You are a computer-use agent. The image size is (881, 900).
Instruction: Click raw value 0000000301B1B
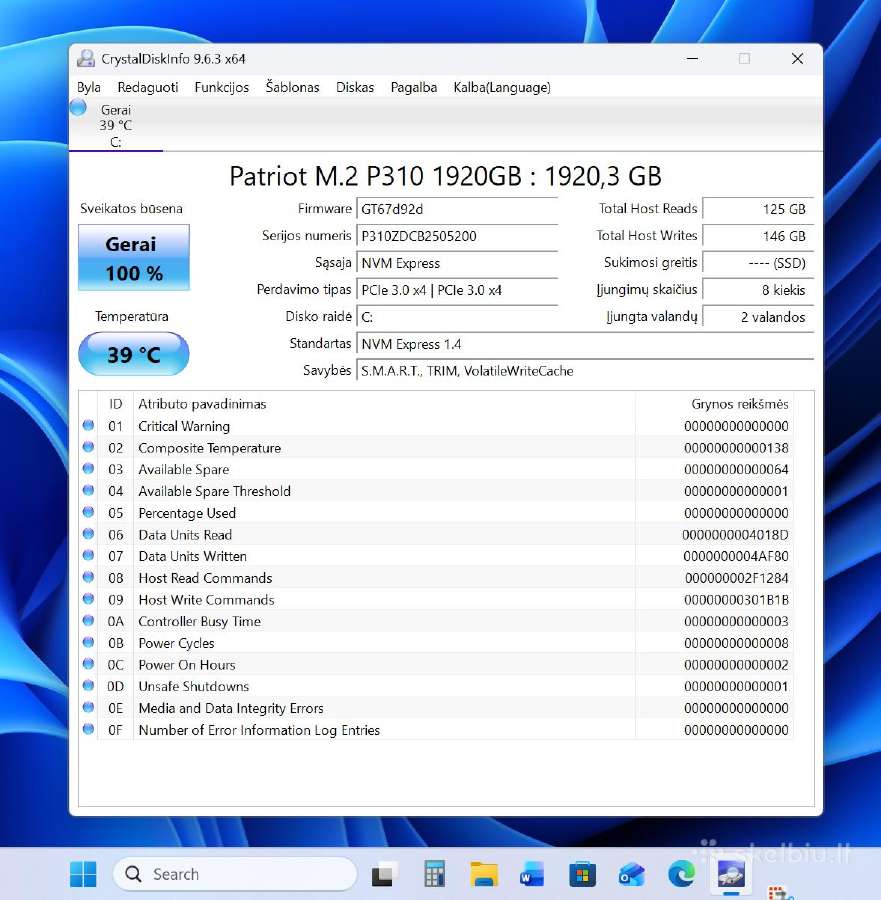coord(736,600)
